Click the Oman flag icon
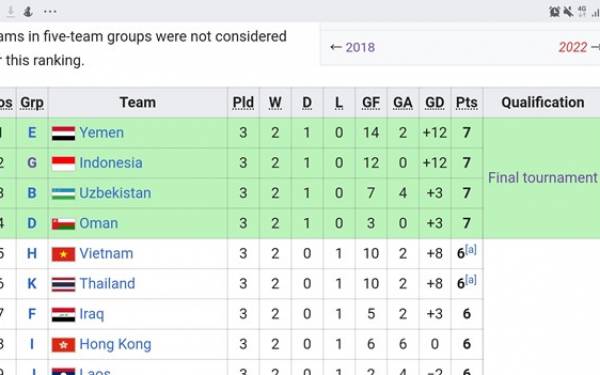Screen dimensions: 600x375 click(64, 224)
